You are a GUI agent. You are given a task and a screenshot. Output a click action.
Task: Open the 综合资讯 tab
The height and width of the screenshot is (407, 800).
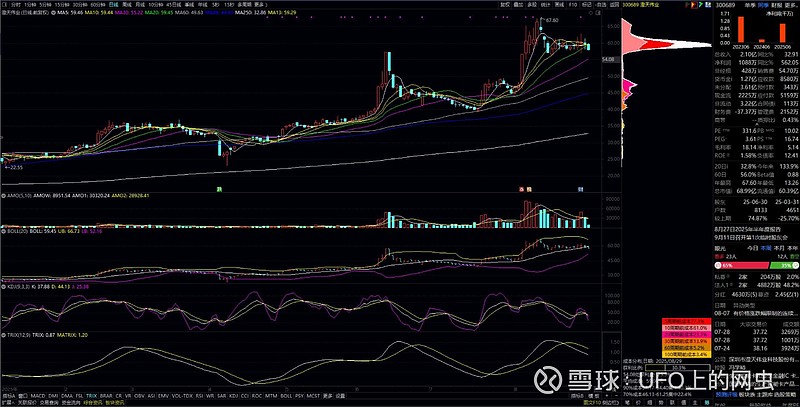92,402
